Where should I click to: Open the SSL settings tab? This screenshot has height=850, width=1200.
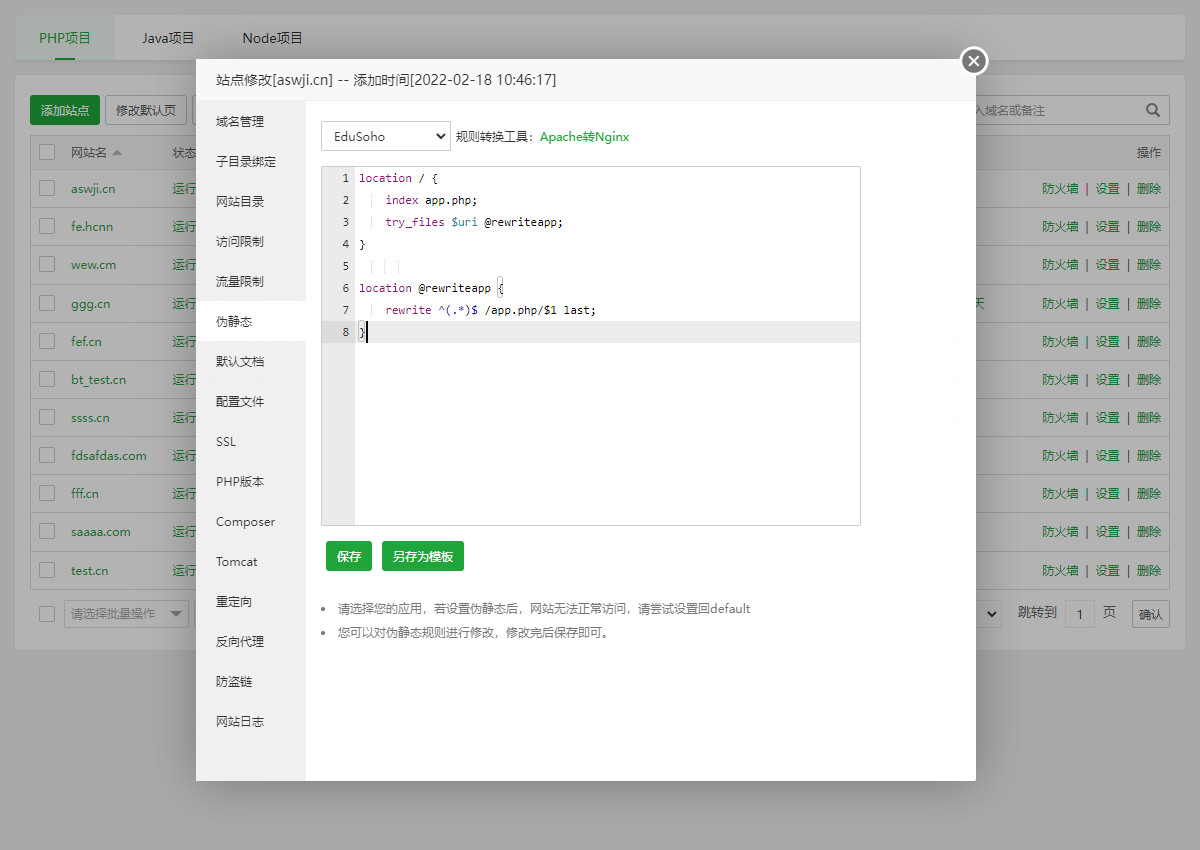pos(226,441)
